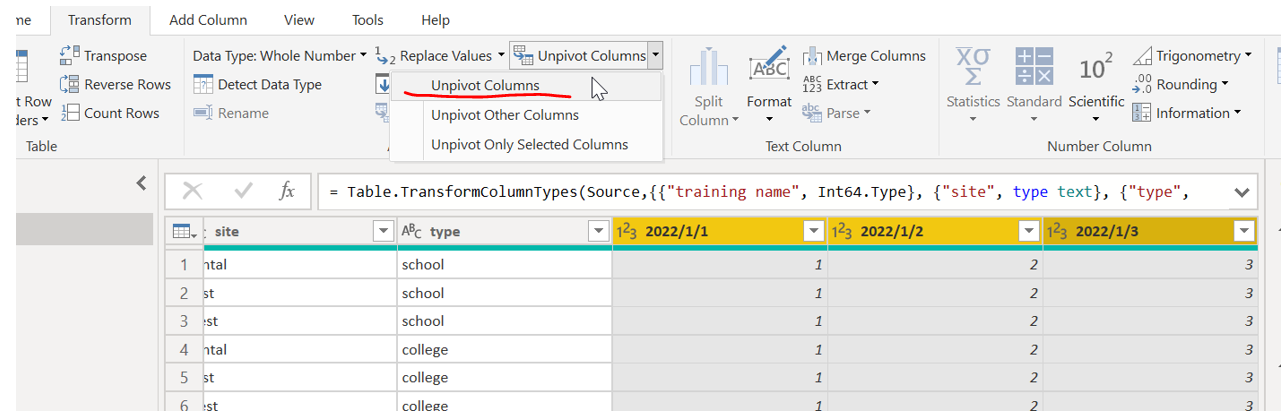Confirm the formula with the checkmark
The image size is (1281, 414).
point(243,191)
